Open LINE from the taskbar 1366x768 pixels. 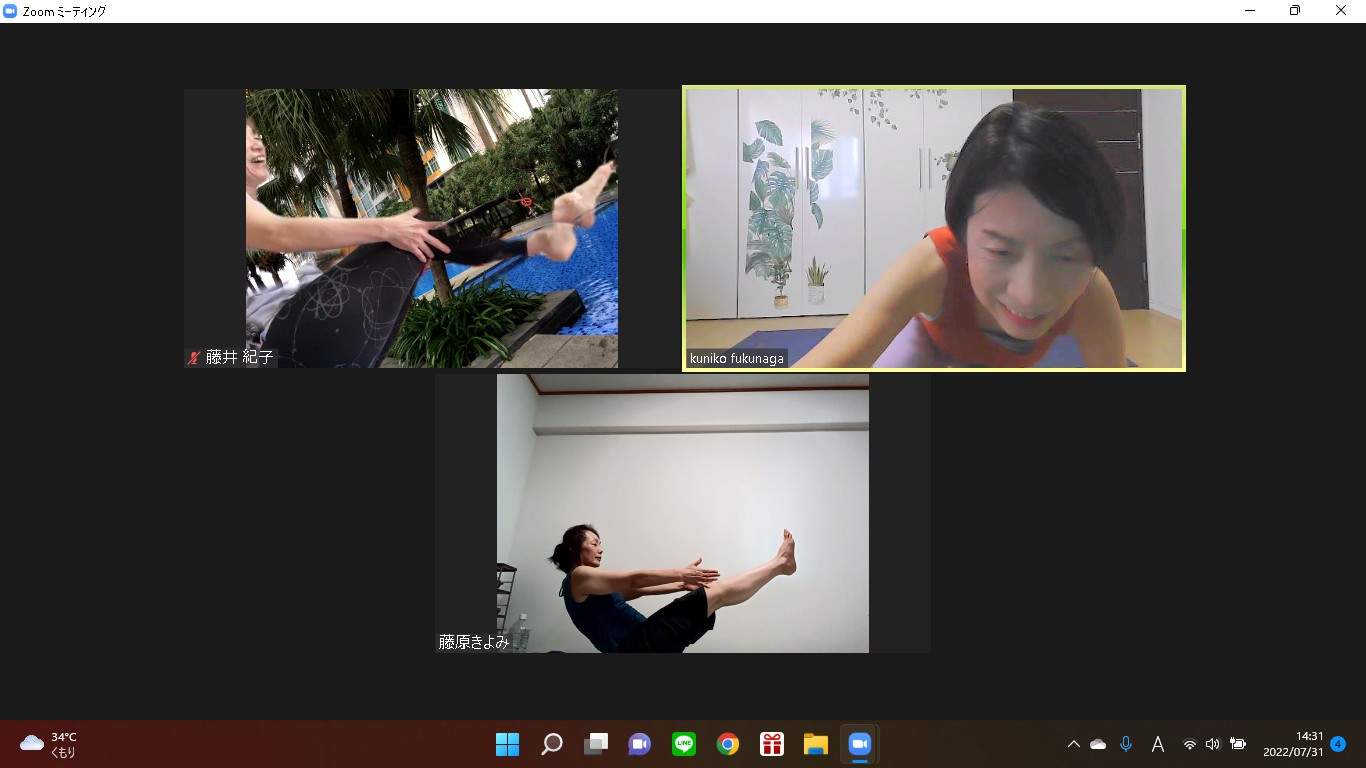point(684,744)
